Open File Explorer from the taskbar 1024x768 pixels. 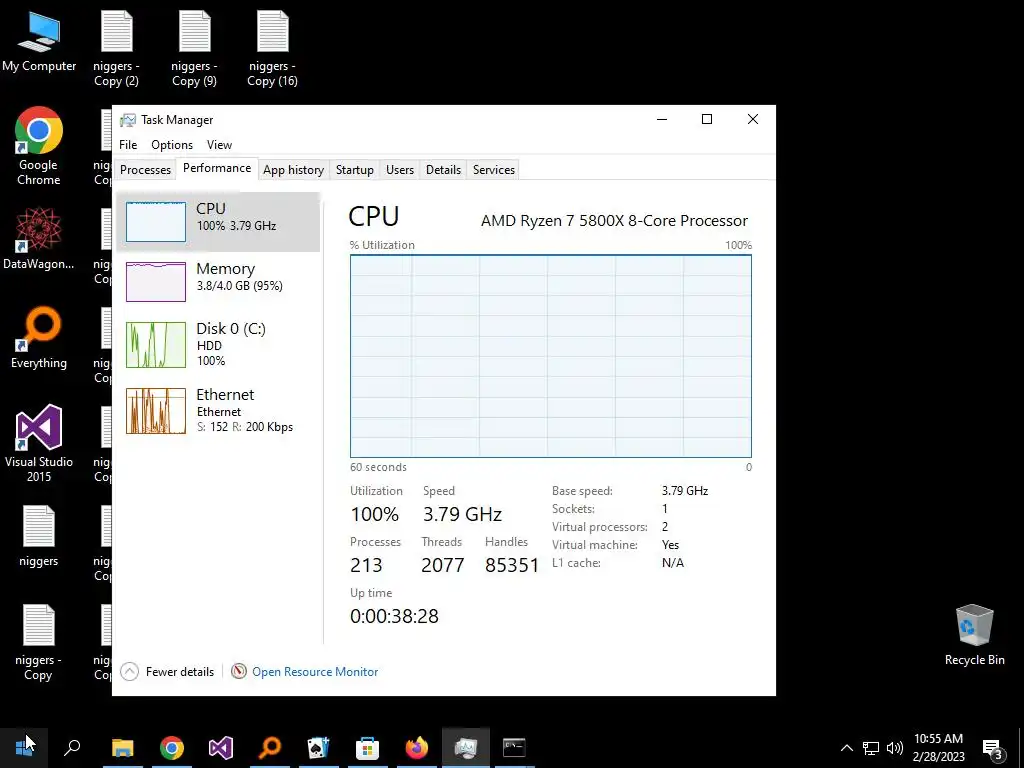coord(122,748)
